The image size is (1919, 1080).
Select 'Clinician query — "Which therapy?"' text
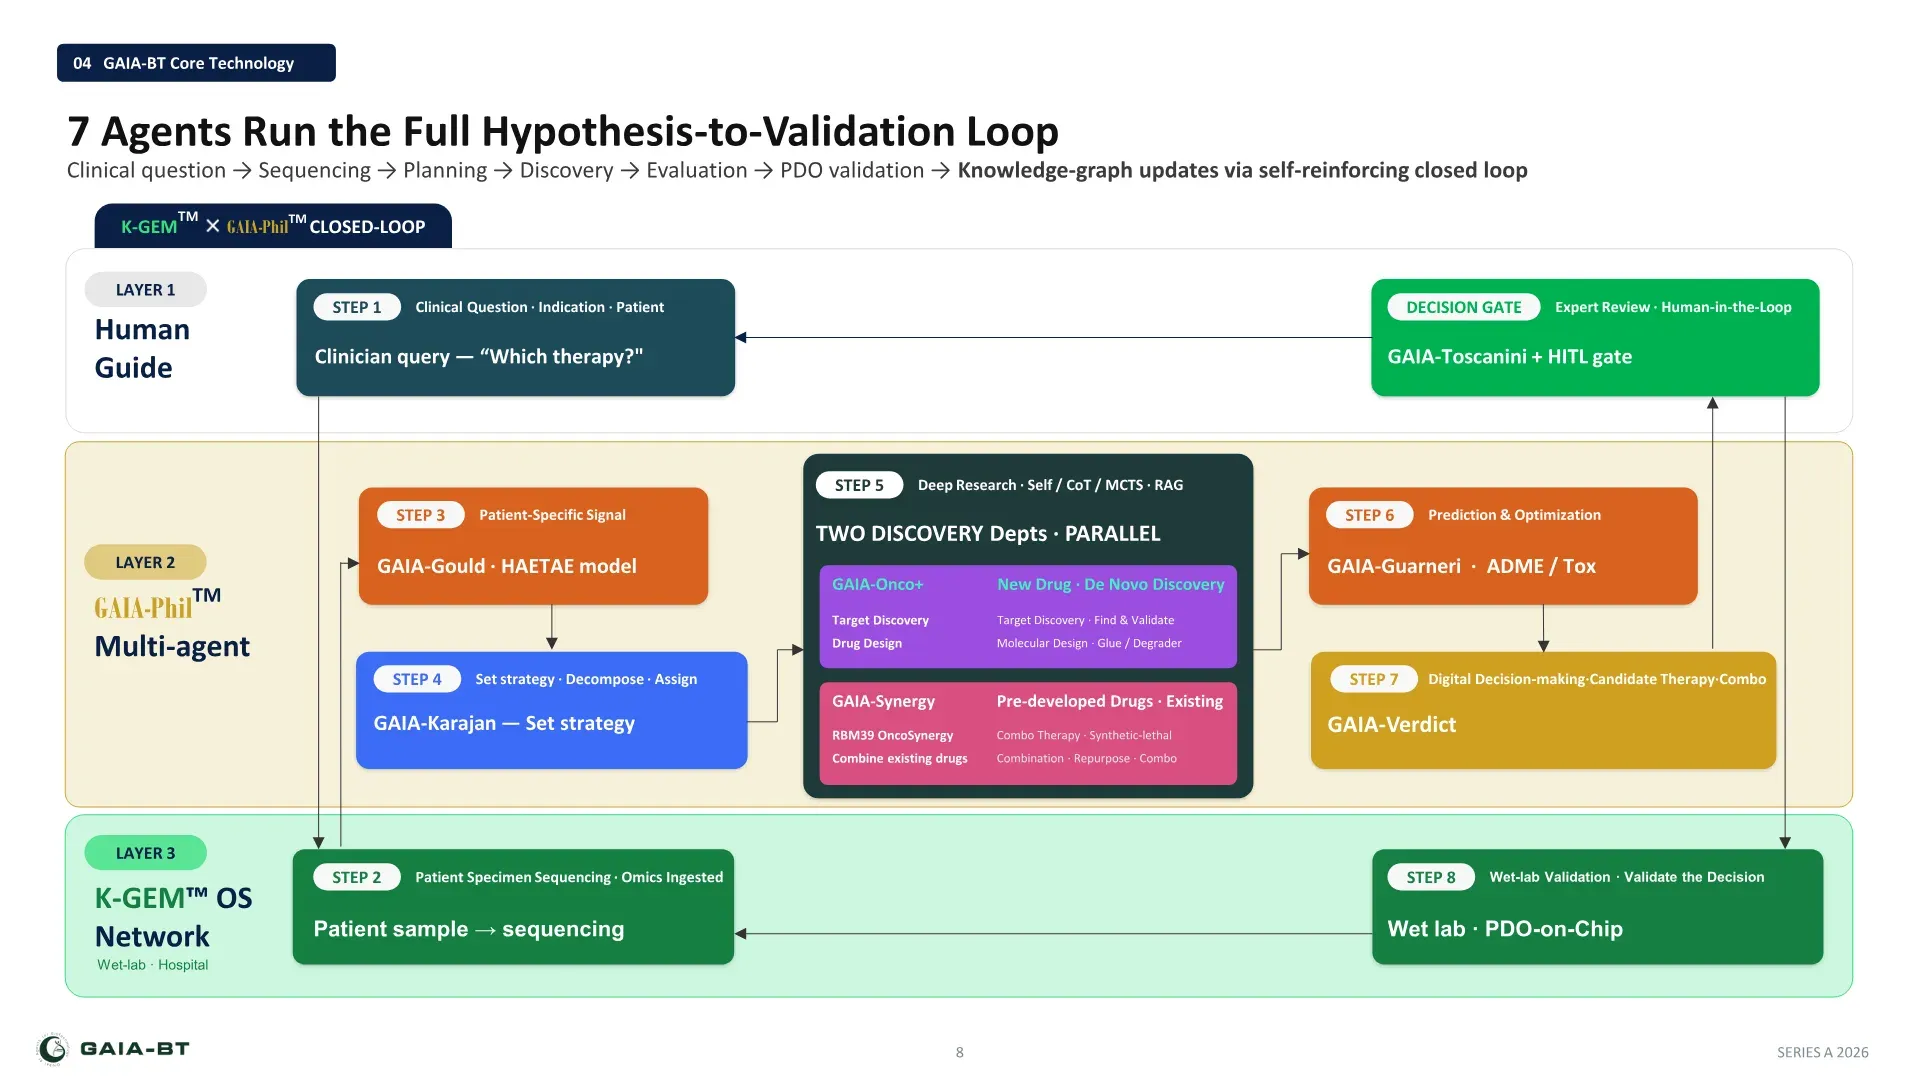(x=479, y=357)
